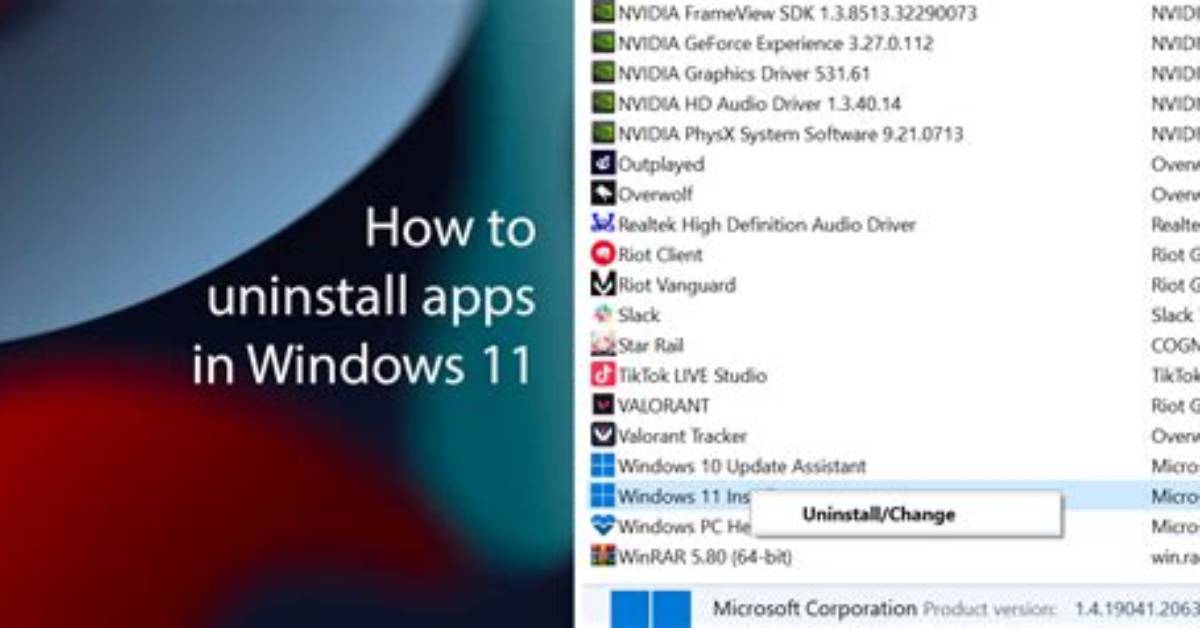Click the NVIDIA PhysX System Software icon

point(603,133)
